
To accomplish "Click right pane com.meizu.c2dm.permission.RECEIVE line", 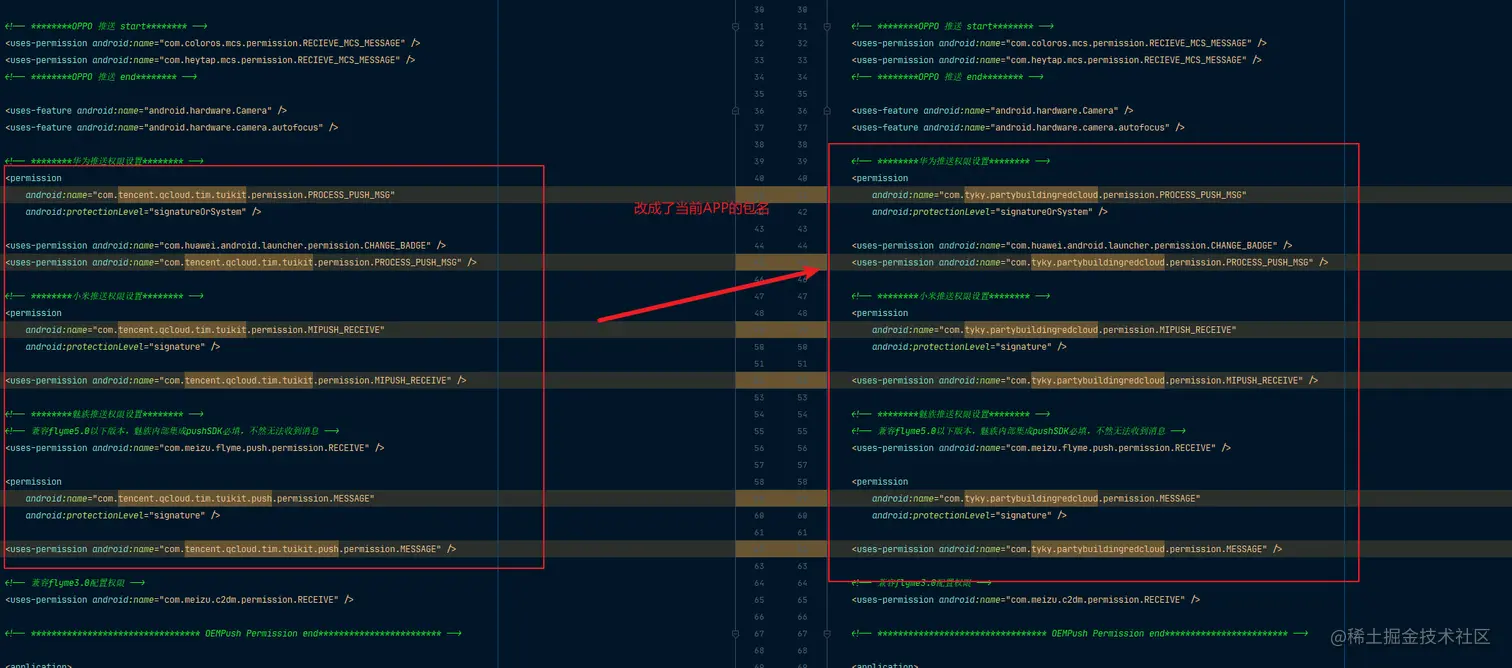I will coord(1025,600).
